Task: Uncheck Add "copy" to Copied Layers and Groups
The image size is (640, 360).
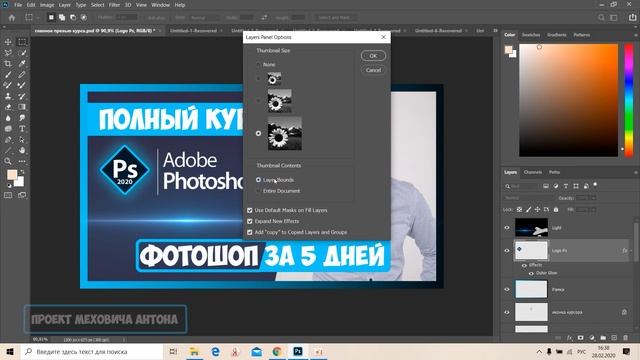Action: point(249,232)
